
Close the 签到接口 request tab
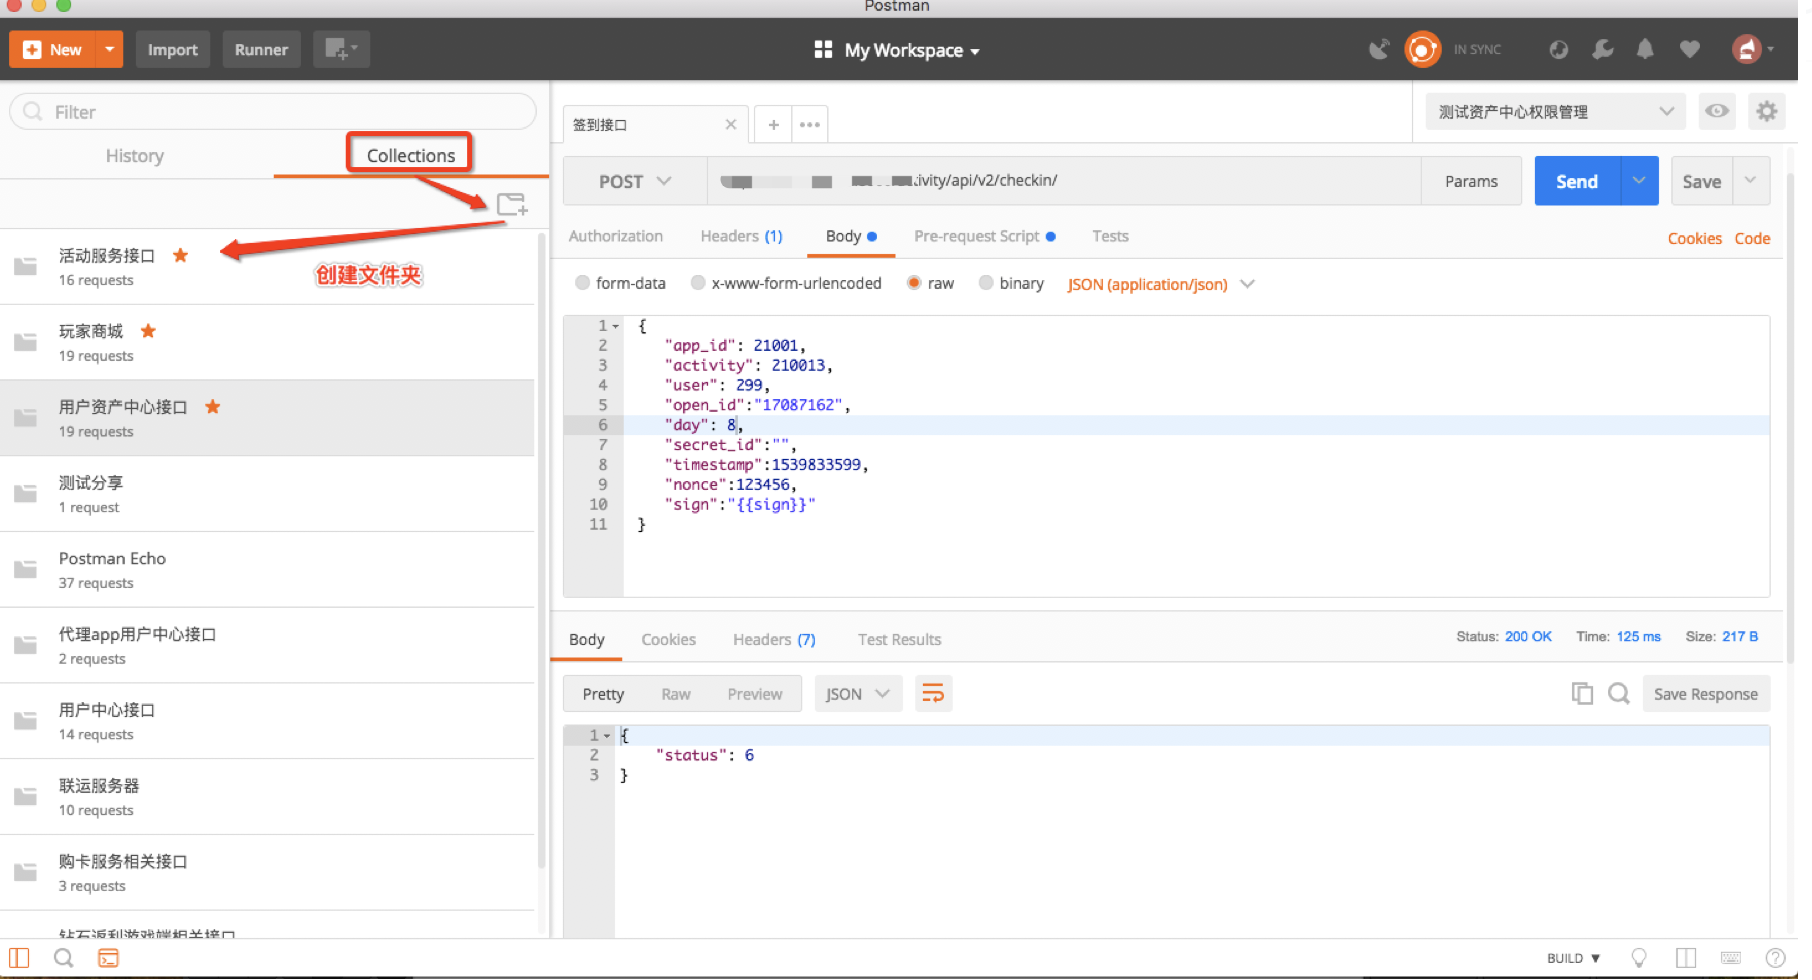point(731,124)
